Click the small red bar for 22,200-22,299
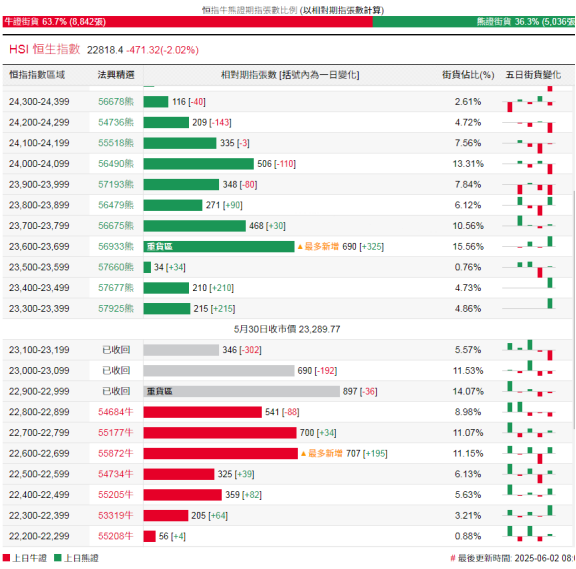Viewport: 576px width, 569px height. 150,536
